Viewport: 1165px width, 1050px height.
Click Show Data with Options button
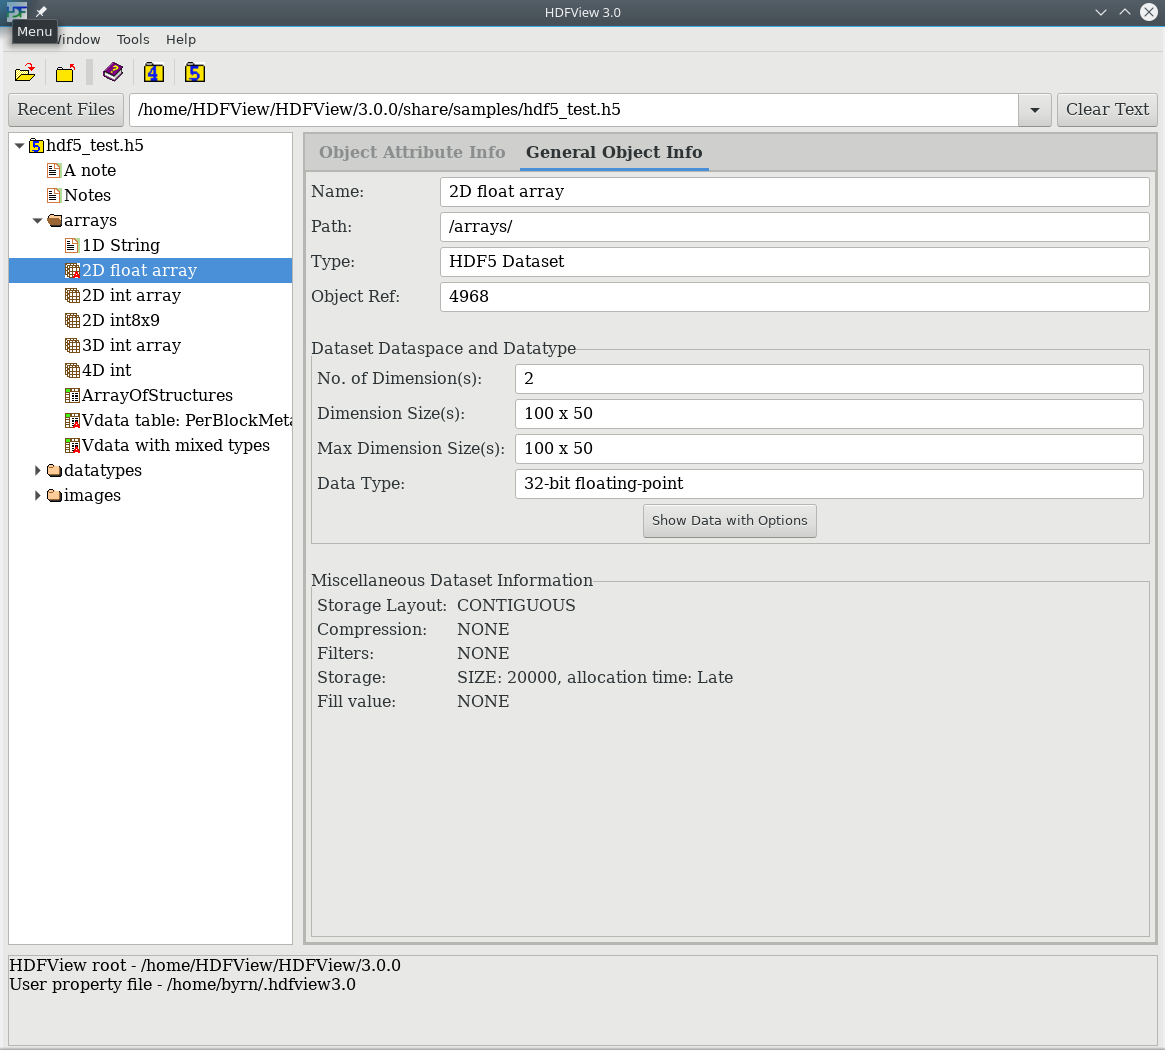730,521
